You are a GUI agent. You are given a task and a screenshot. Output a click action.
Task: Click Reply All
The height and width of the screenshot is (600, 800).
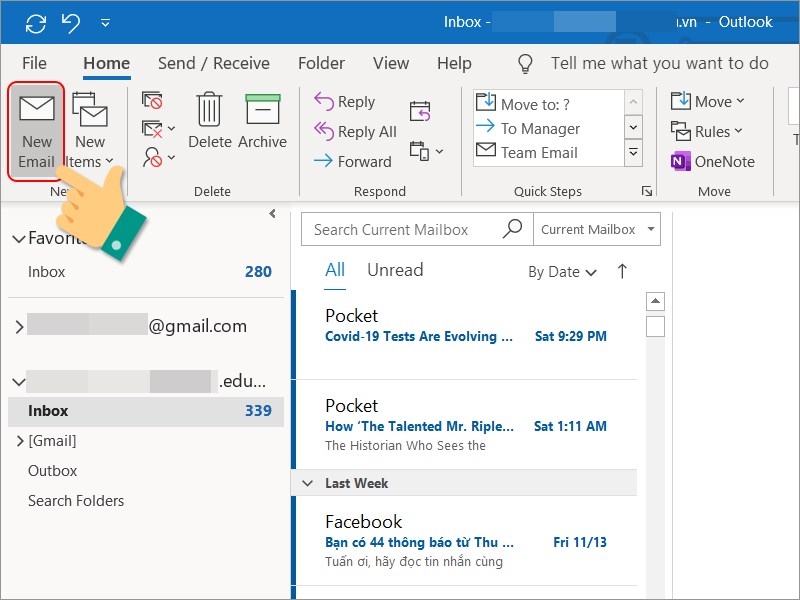coord(355,132)
